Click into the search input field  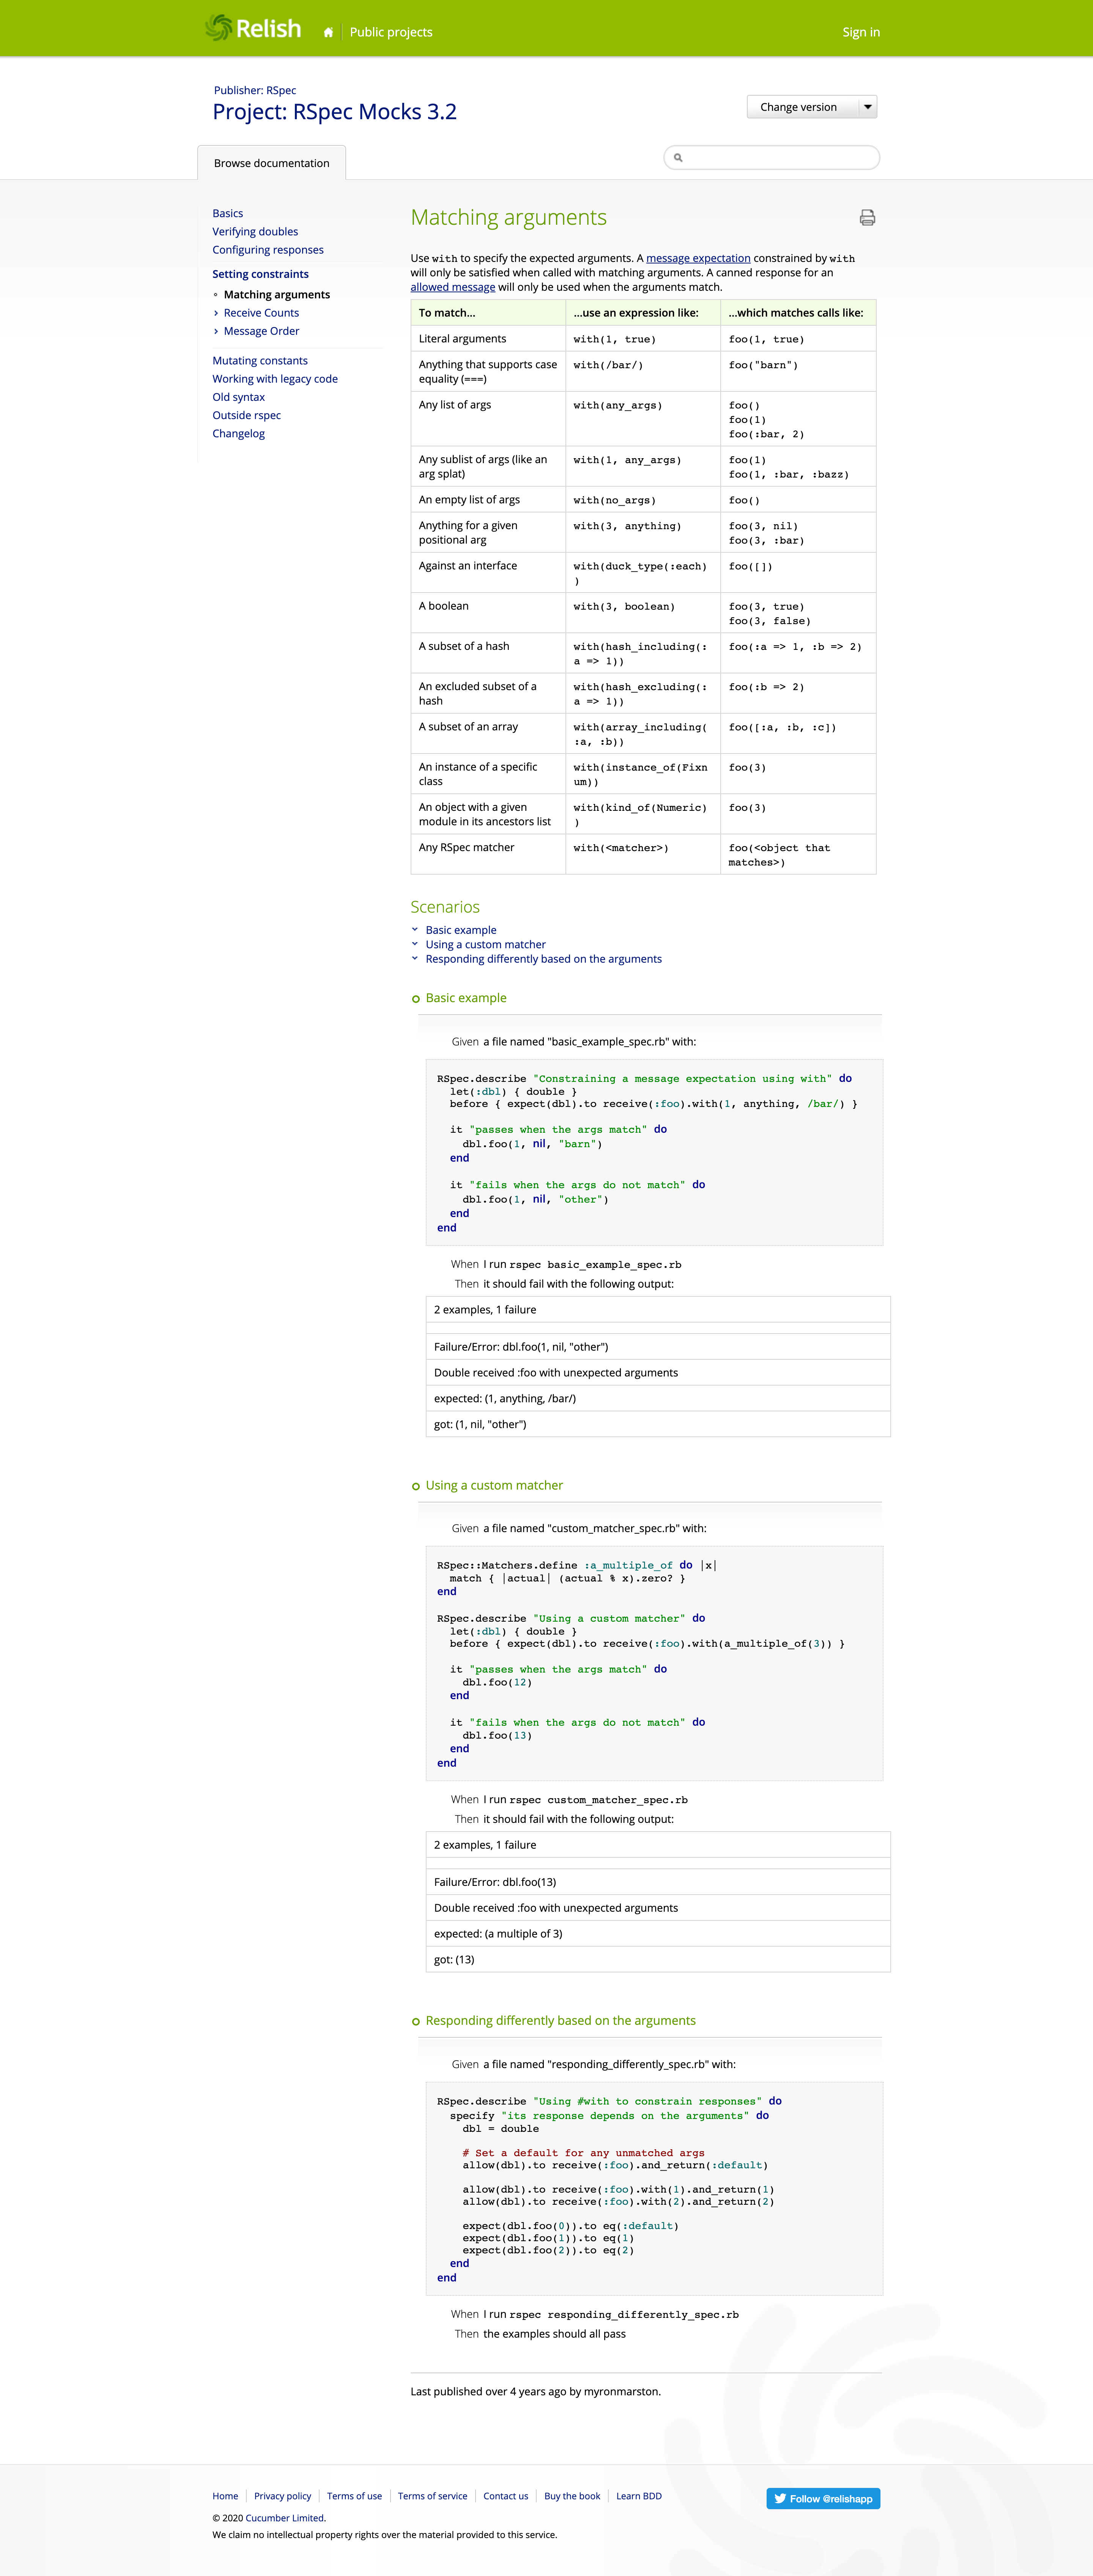point(780,158)
